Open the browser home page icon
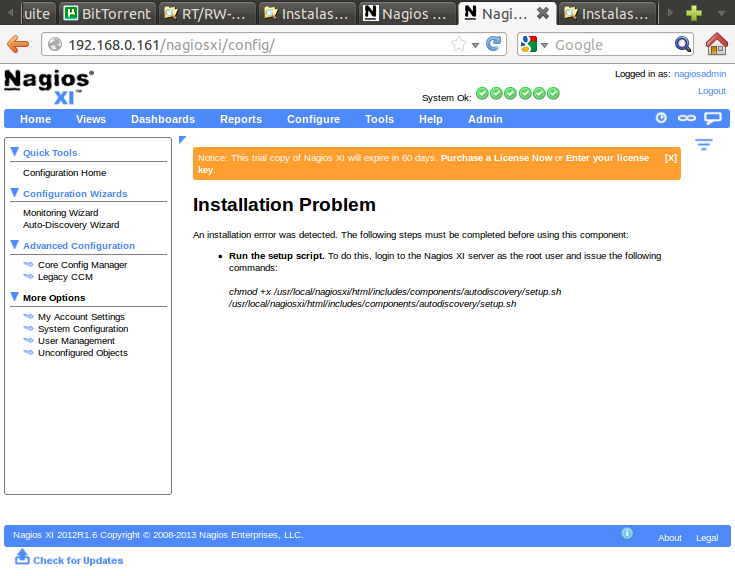This screenshot has width=735, height=576. pyautogui.click(x=717, y=44)
